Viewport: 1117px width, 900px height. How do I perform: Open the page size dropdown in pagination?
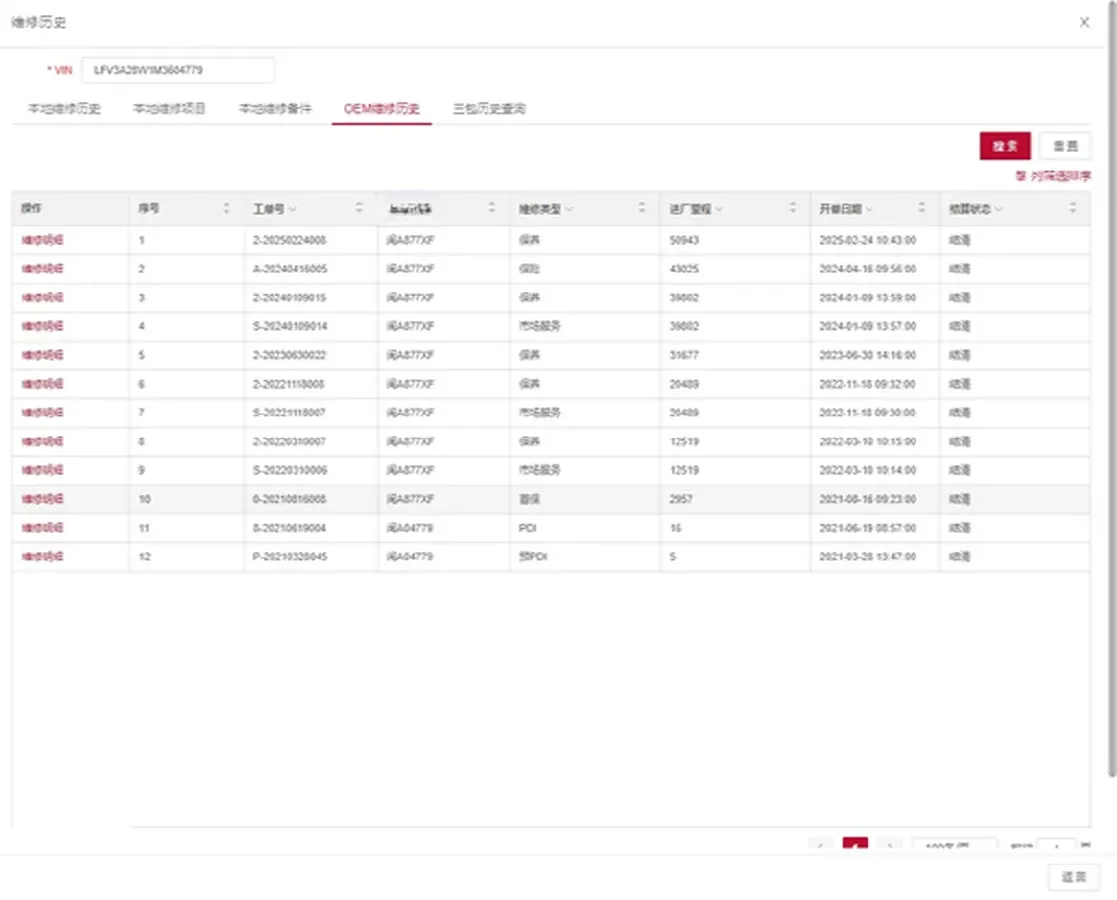[x=954, y=846]
